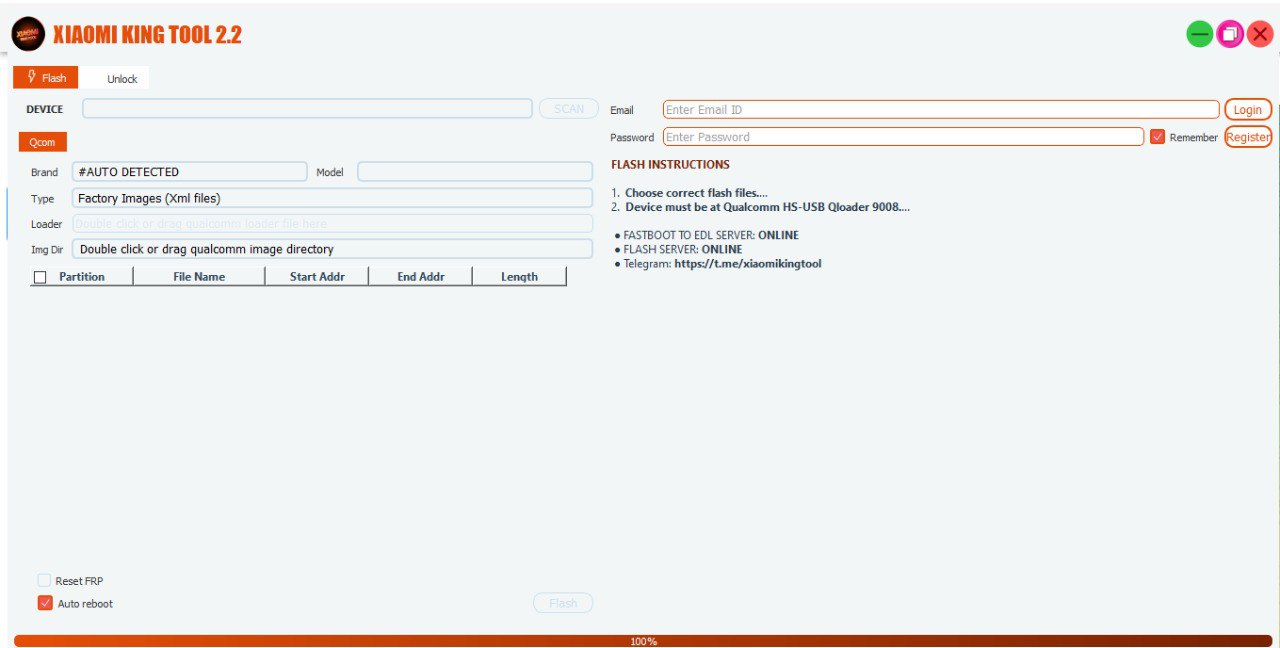Click the Flash button at the bottom

click(563, 603)
